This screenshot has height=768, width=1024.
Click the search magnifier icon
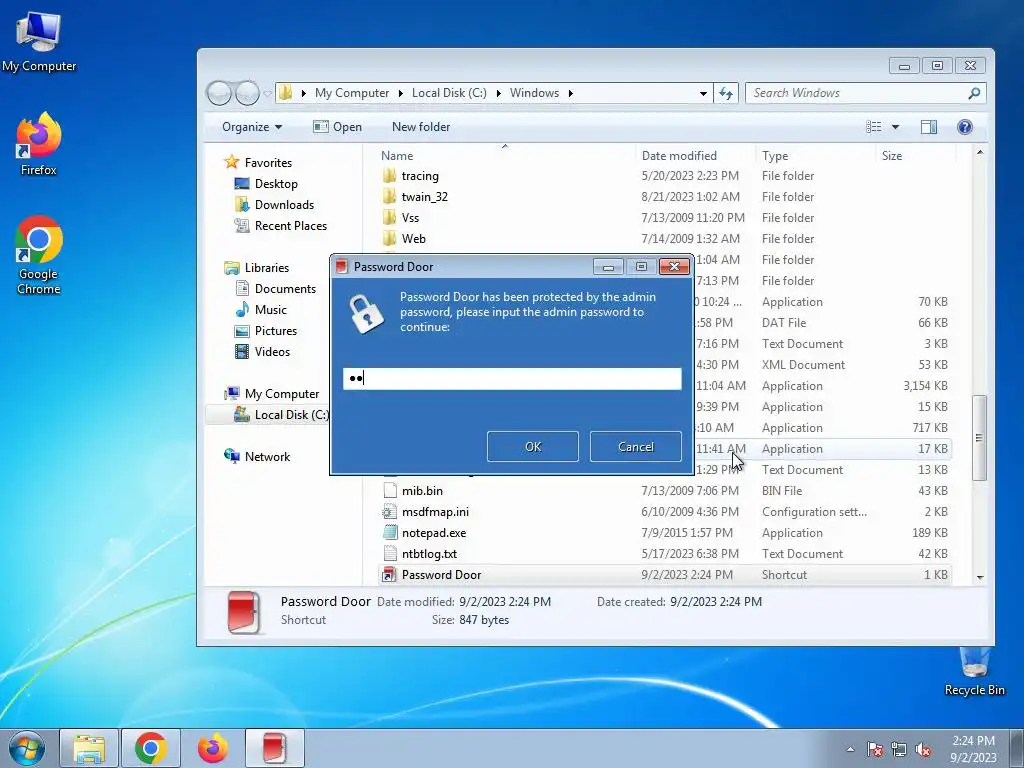[x=974, y=93]
